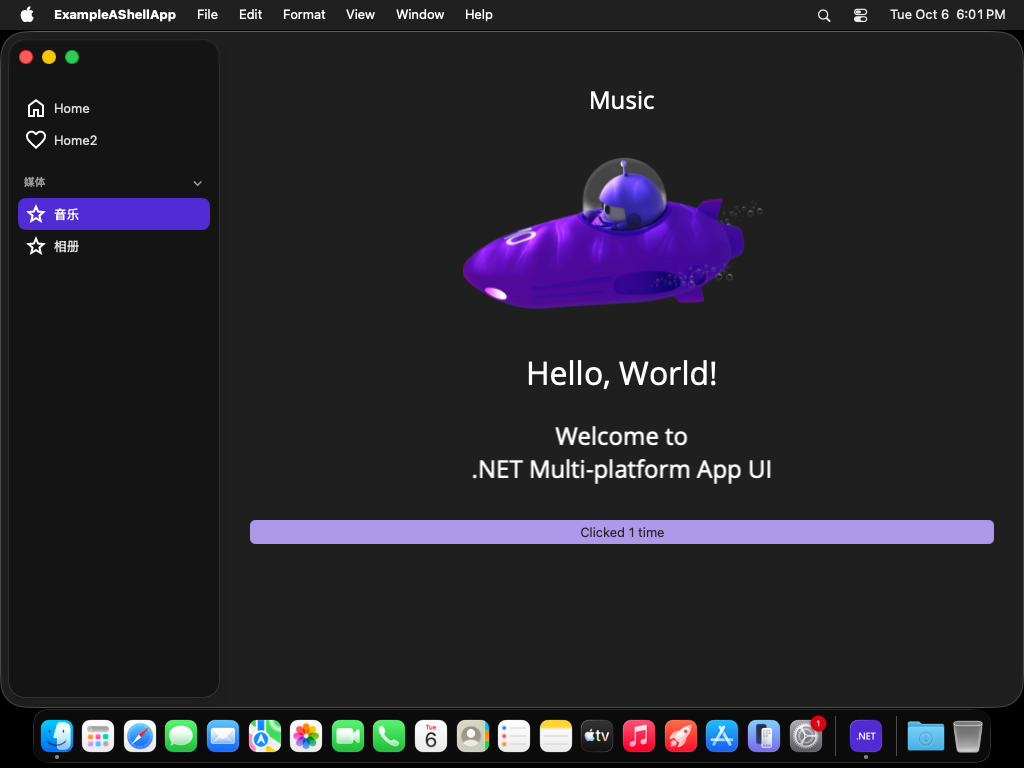Click the Home house icon in sidebar

[36, 108]
